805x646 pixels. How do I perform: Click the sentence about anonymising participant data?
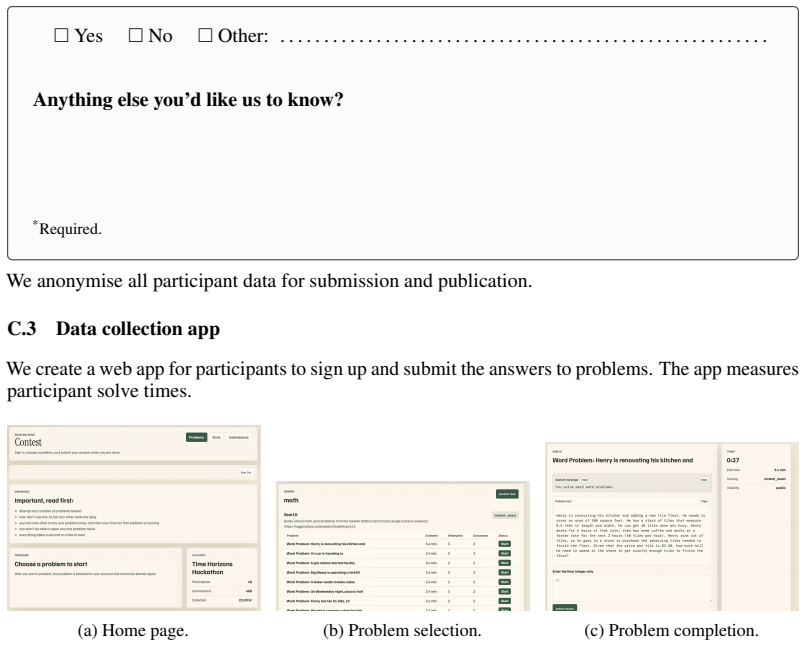click(270, 281)
